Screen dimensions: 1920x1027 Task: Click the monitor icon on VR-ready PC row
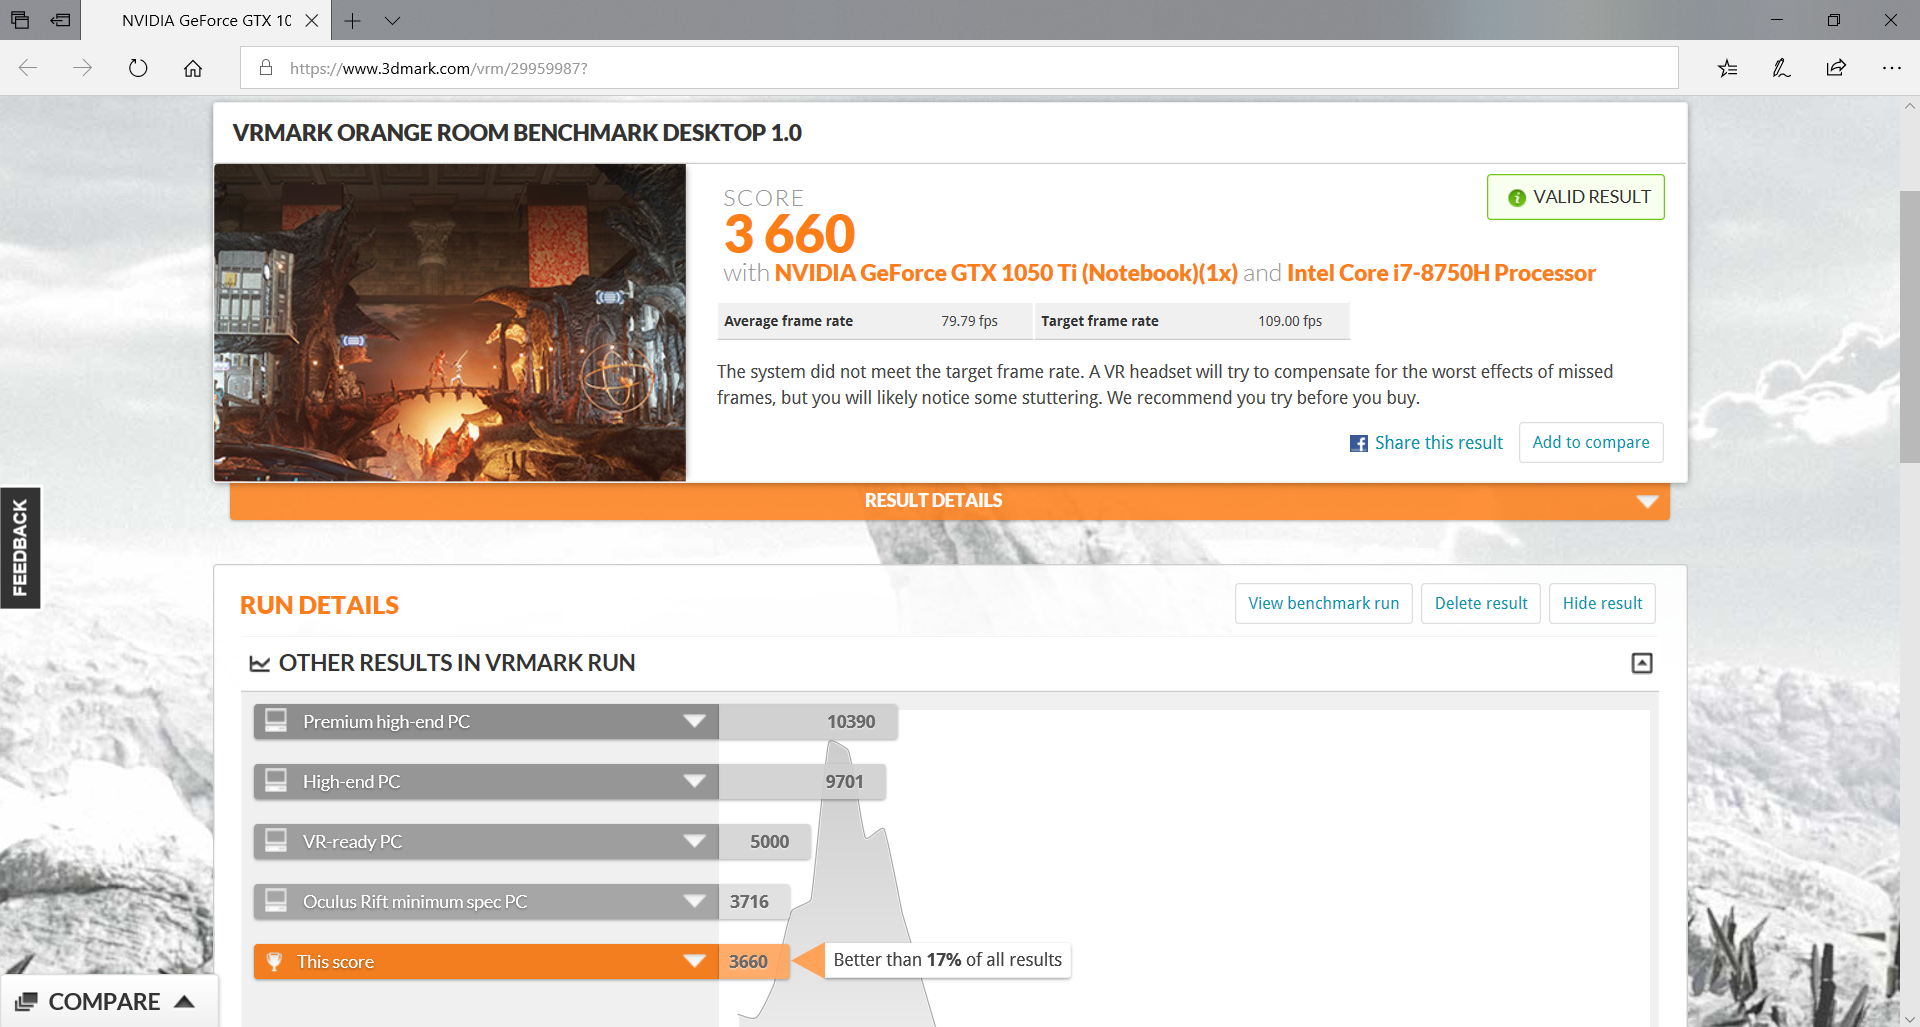[276, 840]
